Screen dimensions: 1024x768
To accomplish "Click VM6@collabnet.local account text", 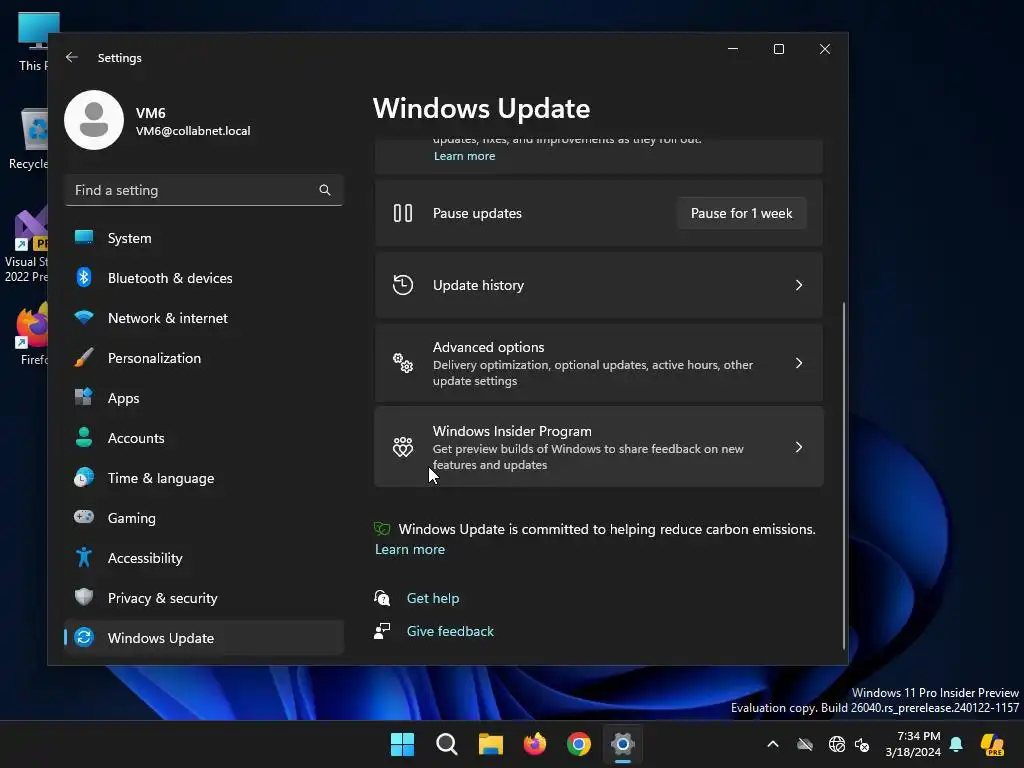I will click(193, 131).
